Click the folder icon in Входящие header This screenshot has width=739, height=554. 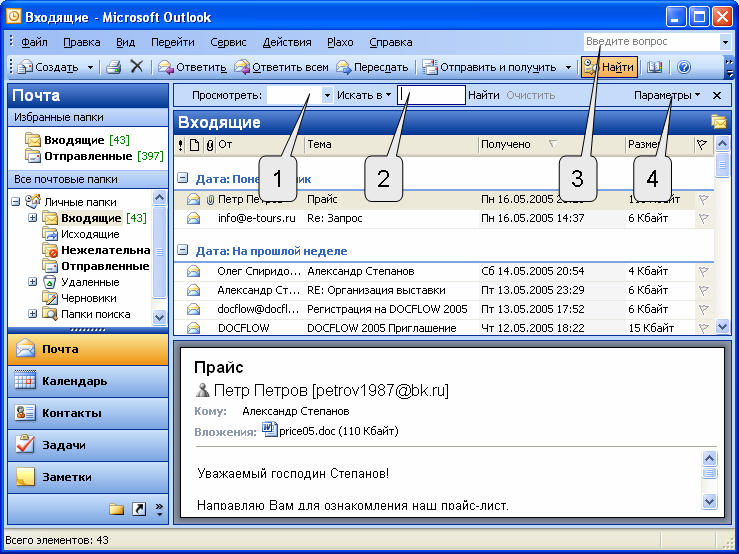tap(719, 122)
